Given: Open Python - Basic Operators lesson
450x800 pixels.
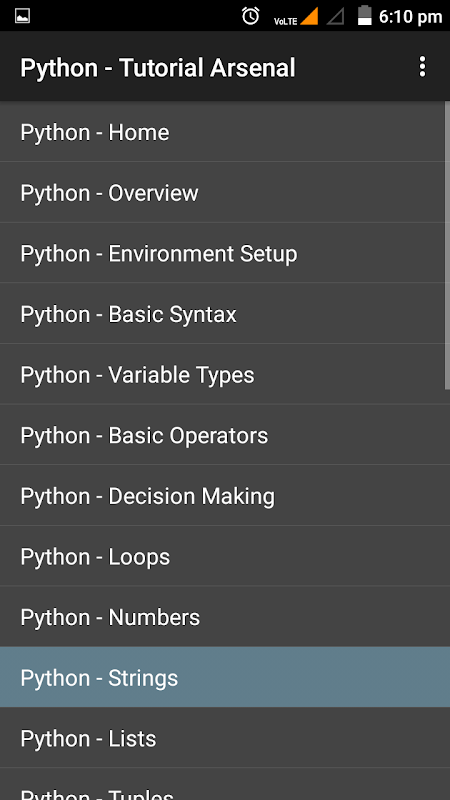Looking at the screenshot, I should (222, 435).
